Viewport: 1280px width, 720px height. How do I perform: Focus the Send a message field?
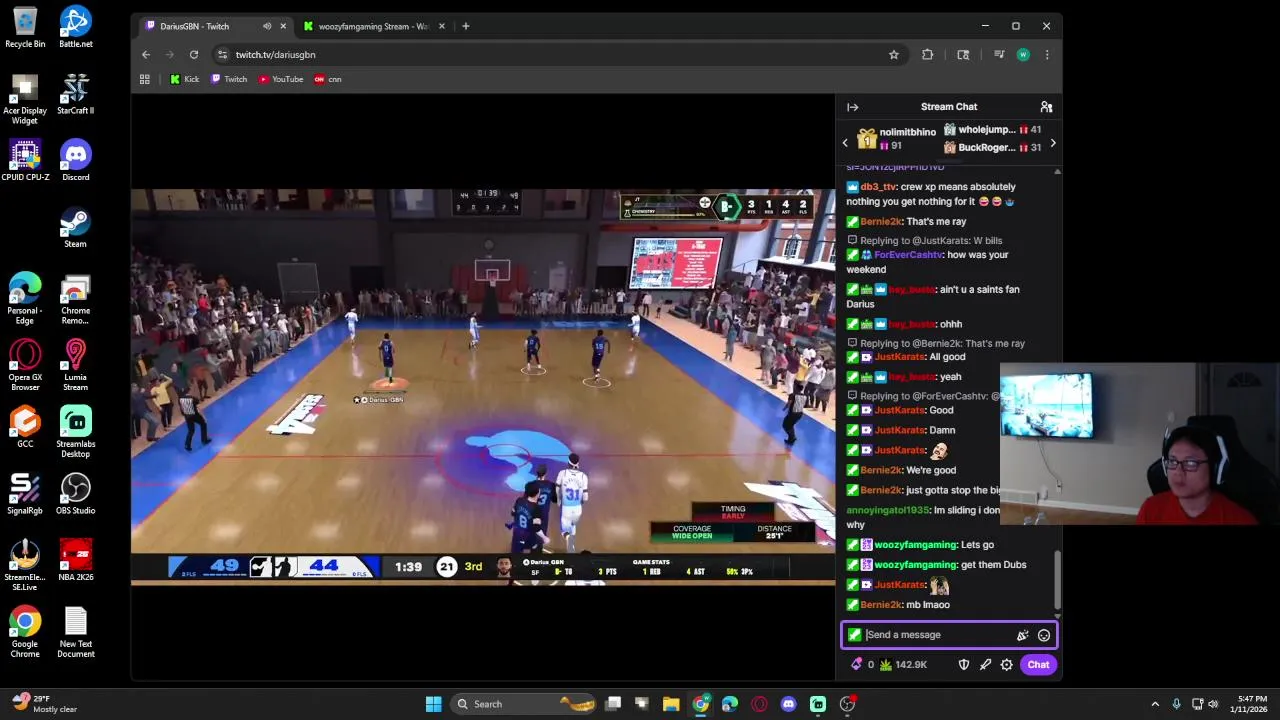pyautogui.click(x=949, y=635)
